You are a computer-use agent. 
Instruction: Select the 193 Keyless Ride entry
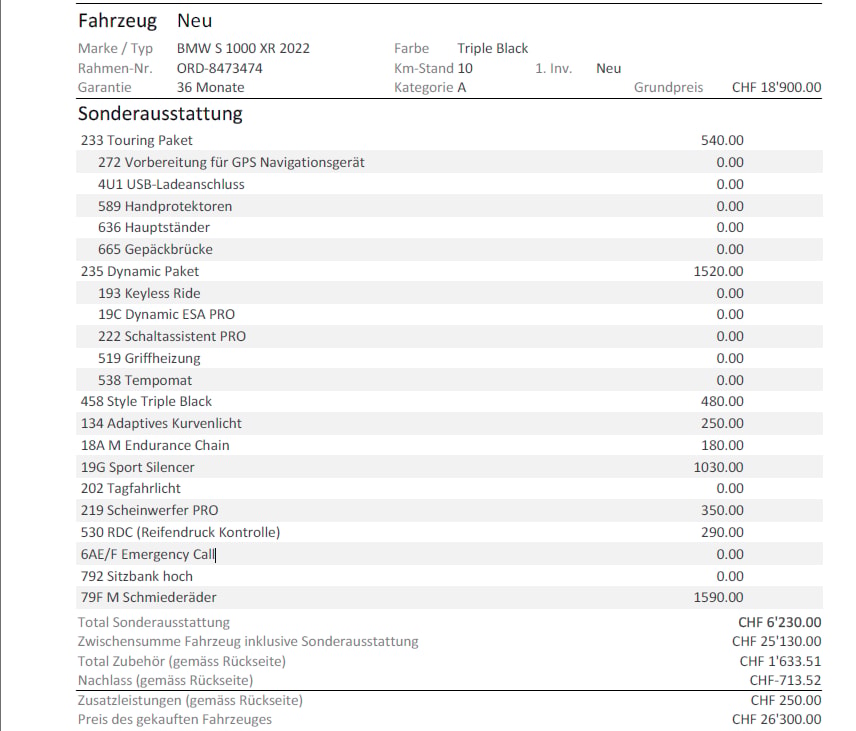(x=449, y=293)
